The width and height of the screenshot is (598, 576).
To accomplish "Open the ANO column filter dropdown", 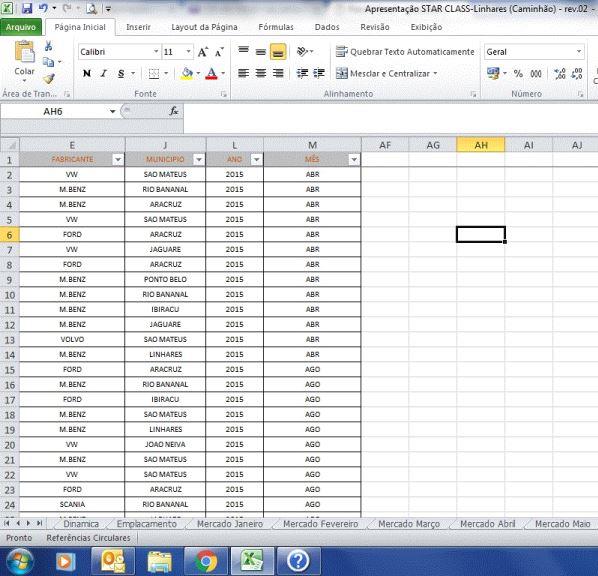I will click(x=257, y=159).
